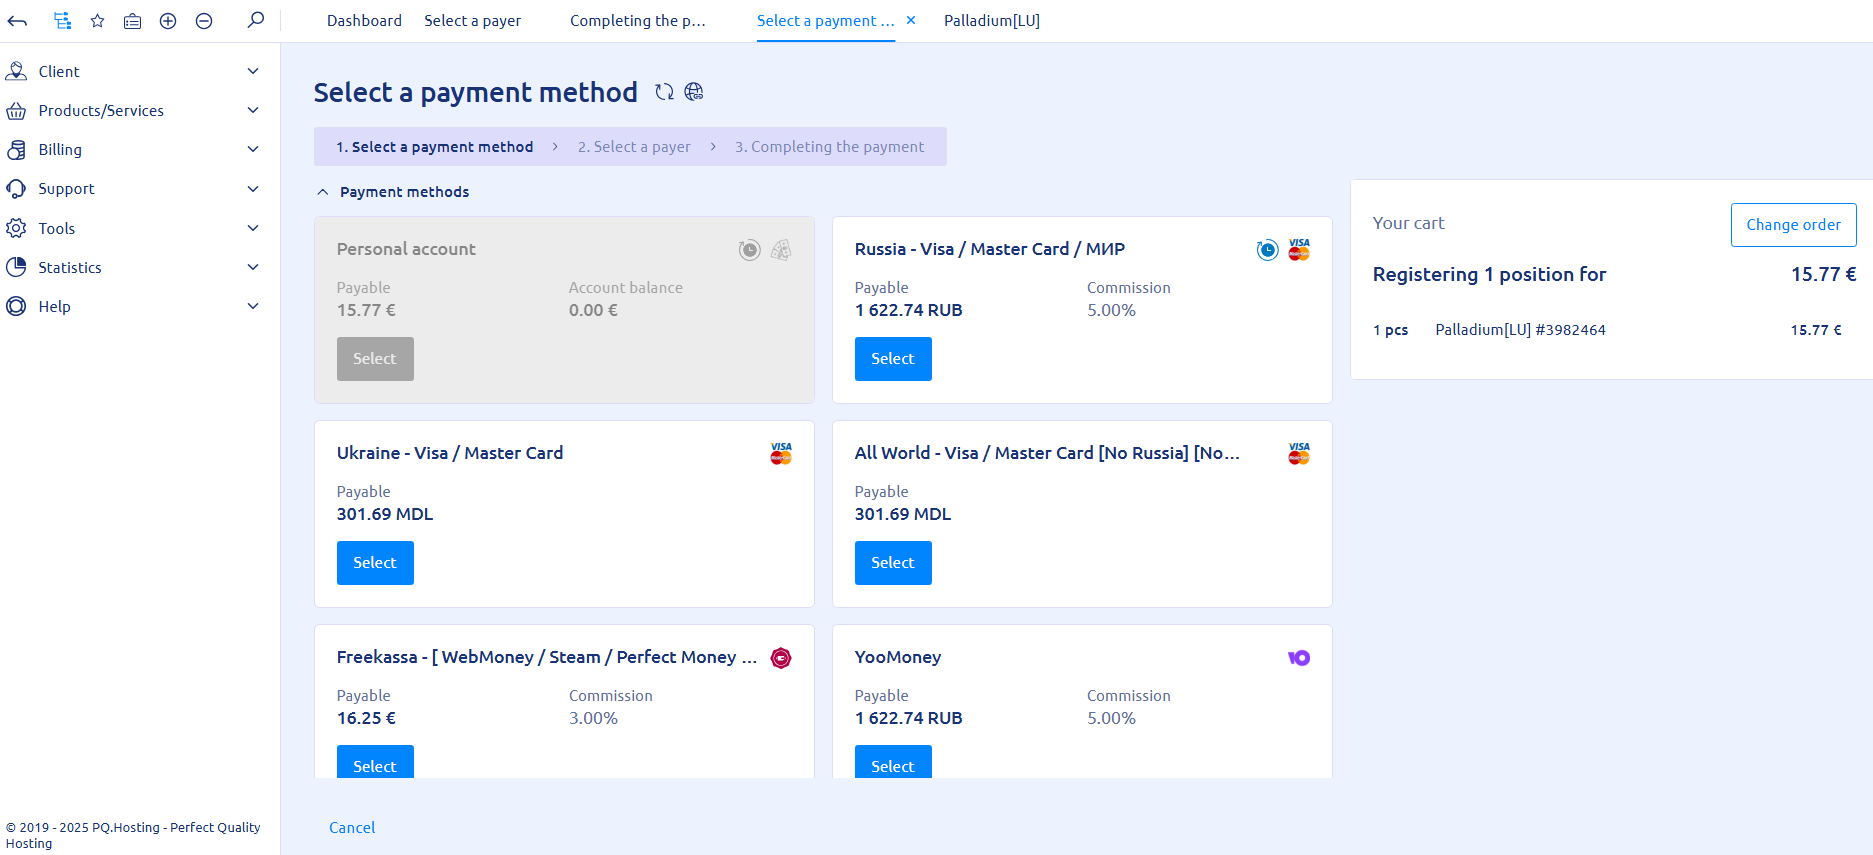This screenshot has width=1873, height=855.
Task: Click the Client sidebar icon
Action: 16,71
